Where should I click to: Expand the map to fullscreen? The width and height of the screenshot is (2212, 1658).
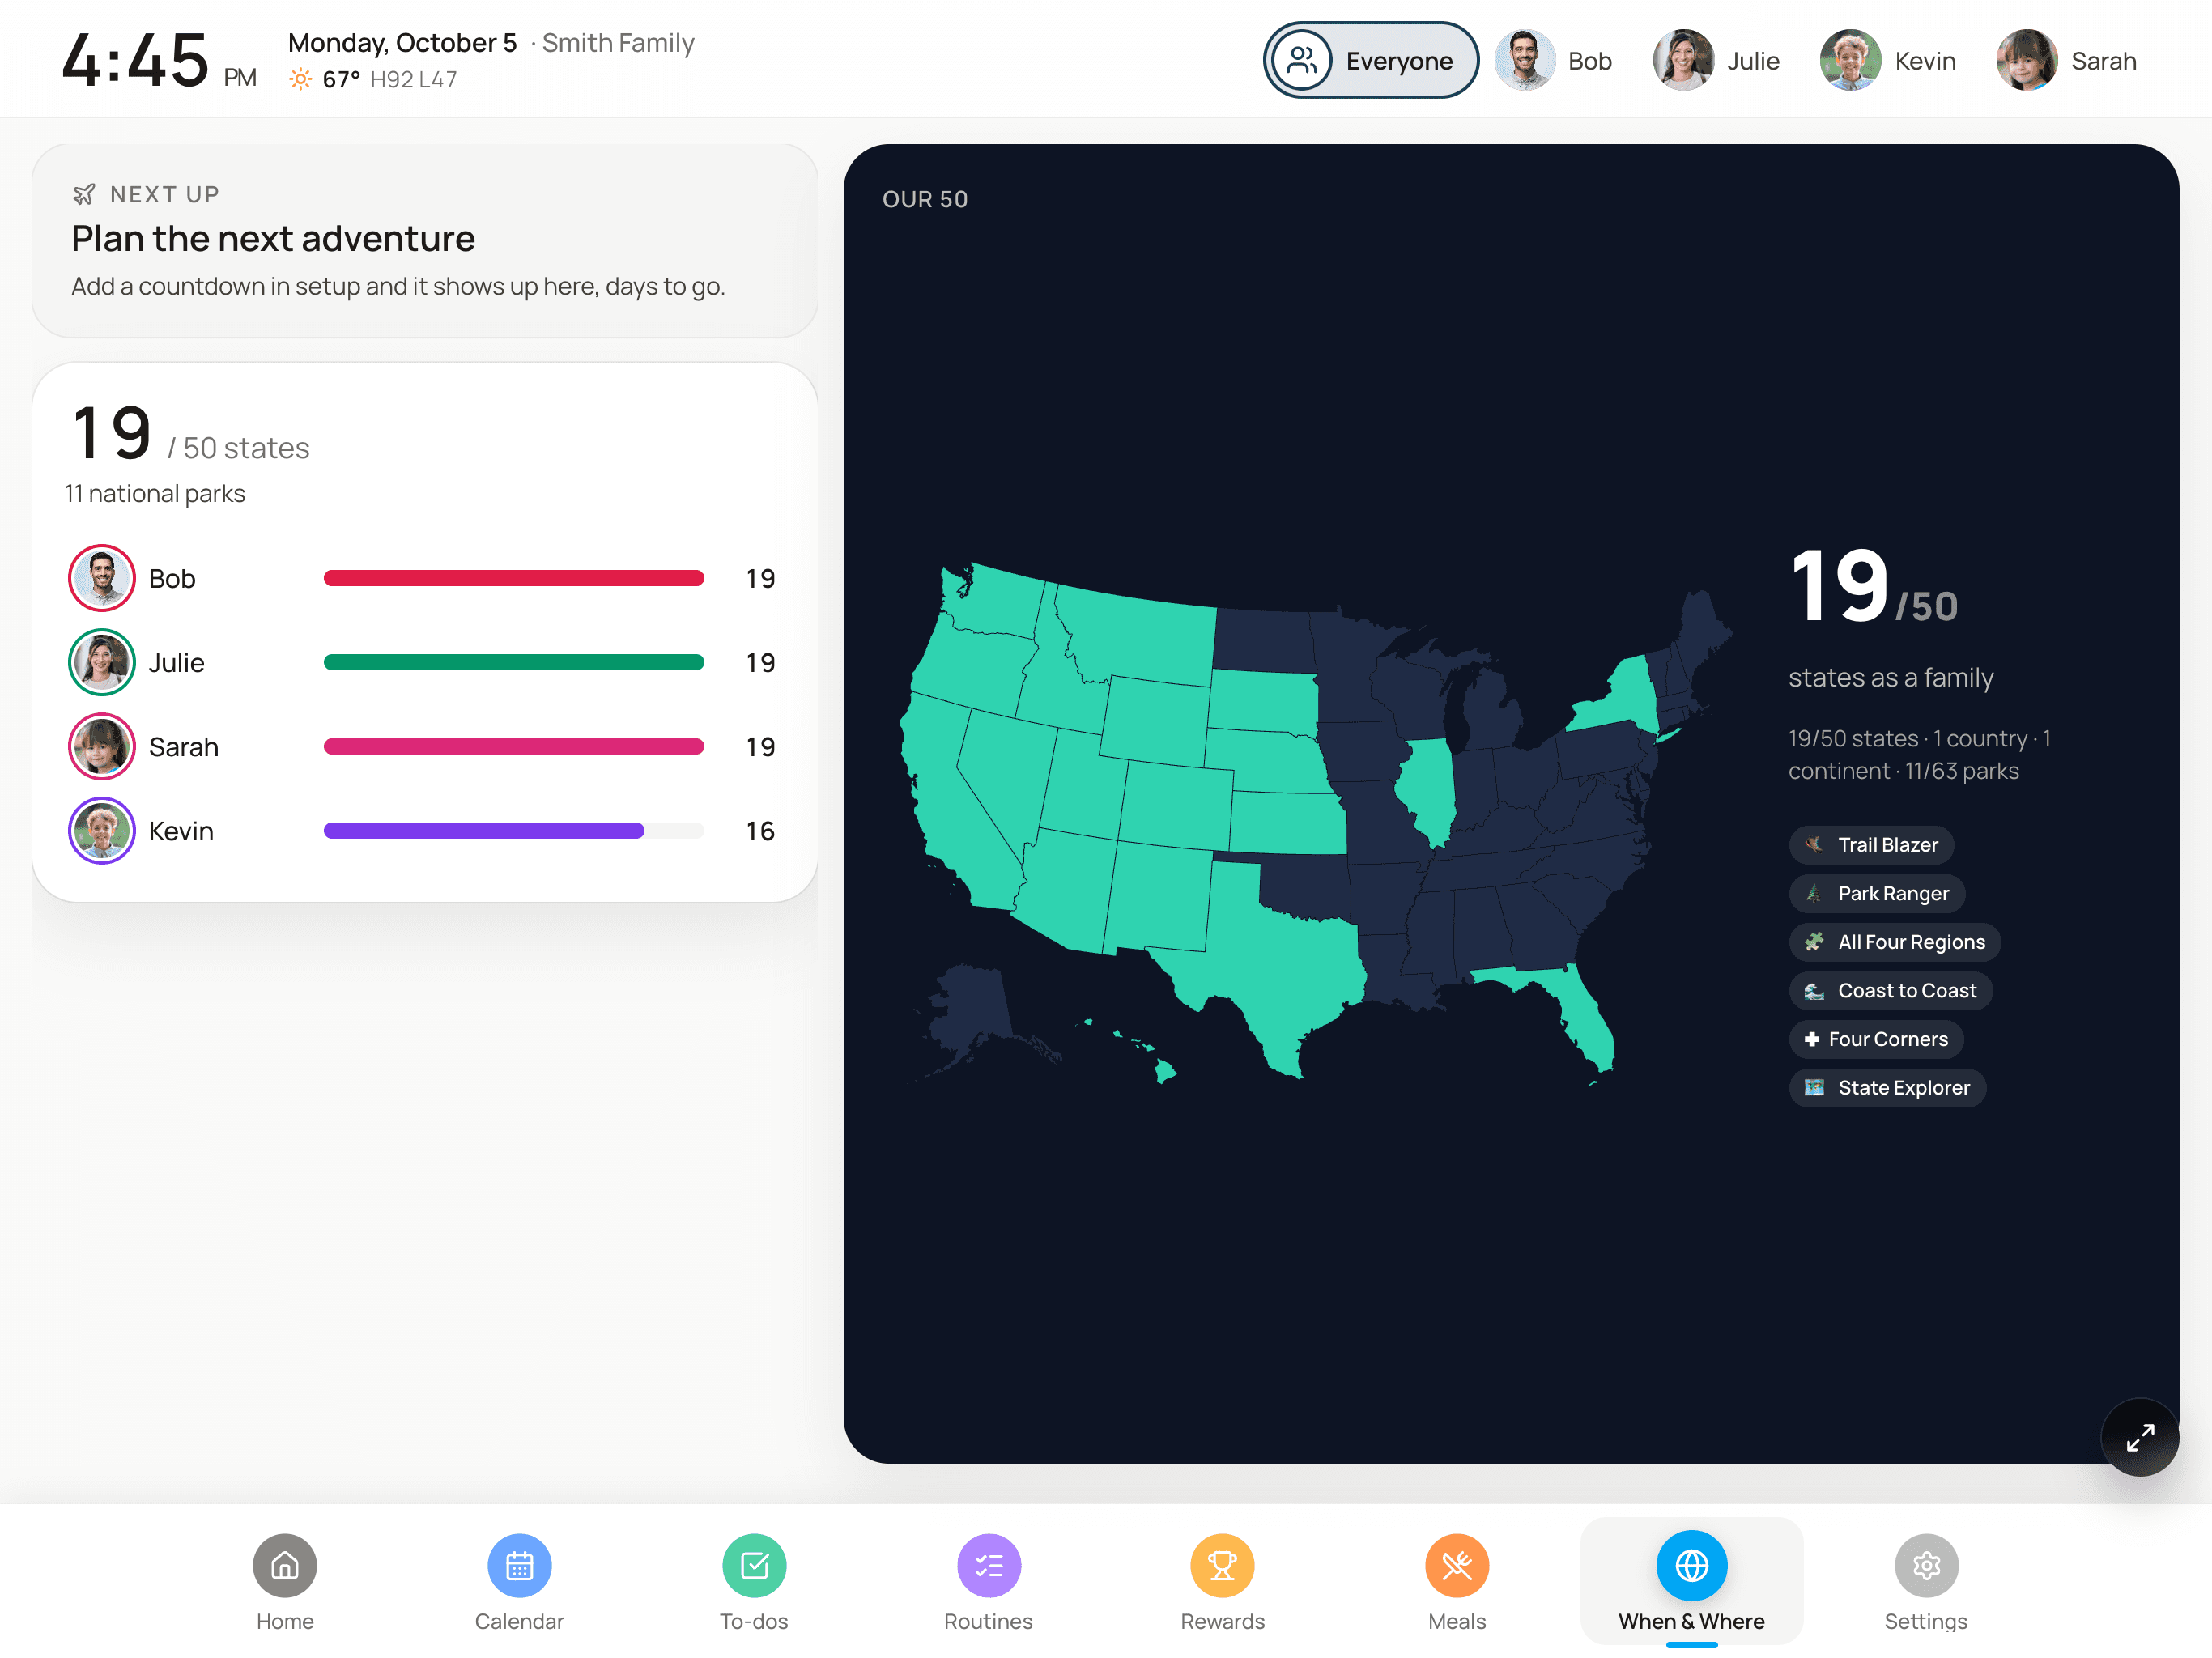point(2139,1437)
